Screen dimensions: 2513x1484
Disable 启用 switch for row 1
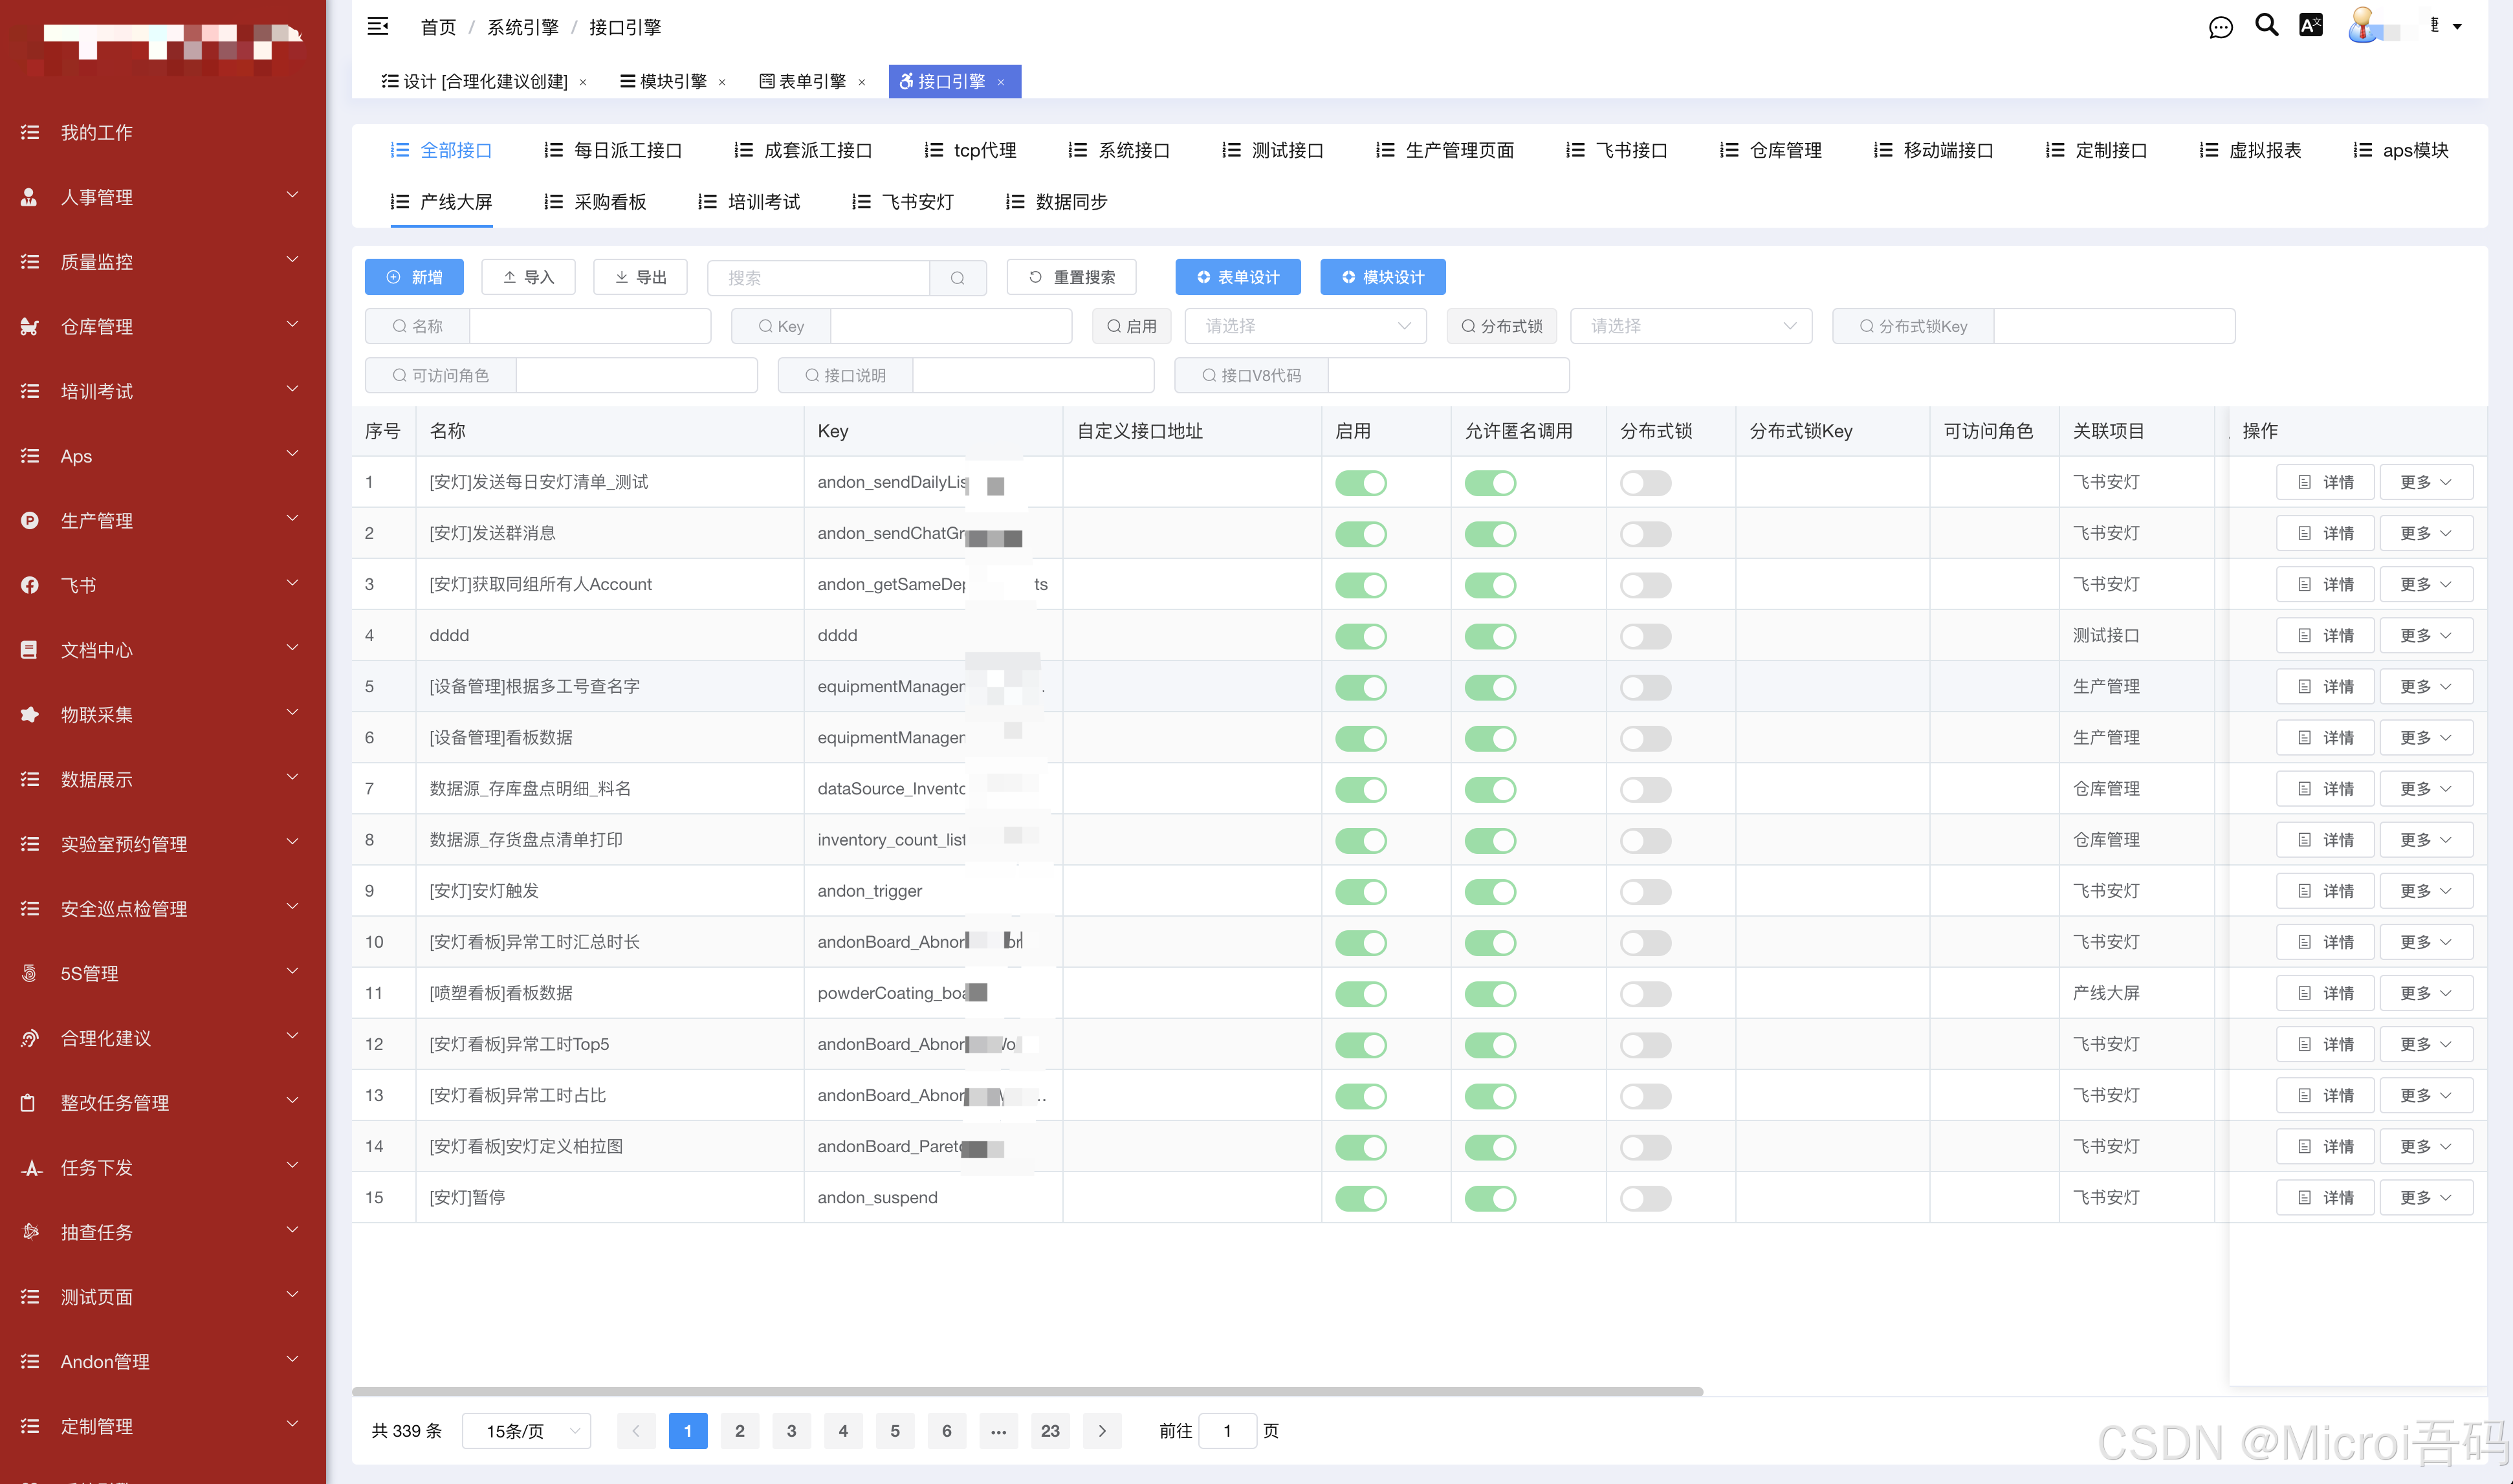click(x=1361, y=483)
